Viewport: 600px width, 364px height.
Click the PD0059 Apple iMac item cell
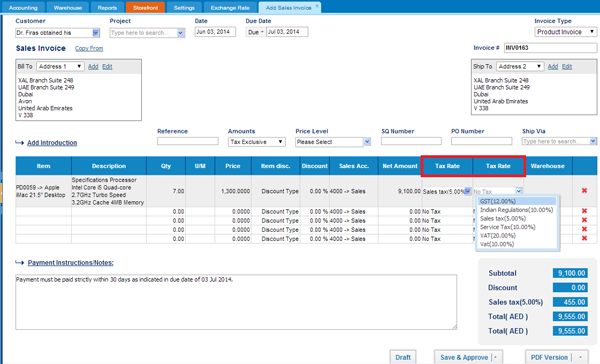pos(43,191)
